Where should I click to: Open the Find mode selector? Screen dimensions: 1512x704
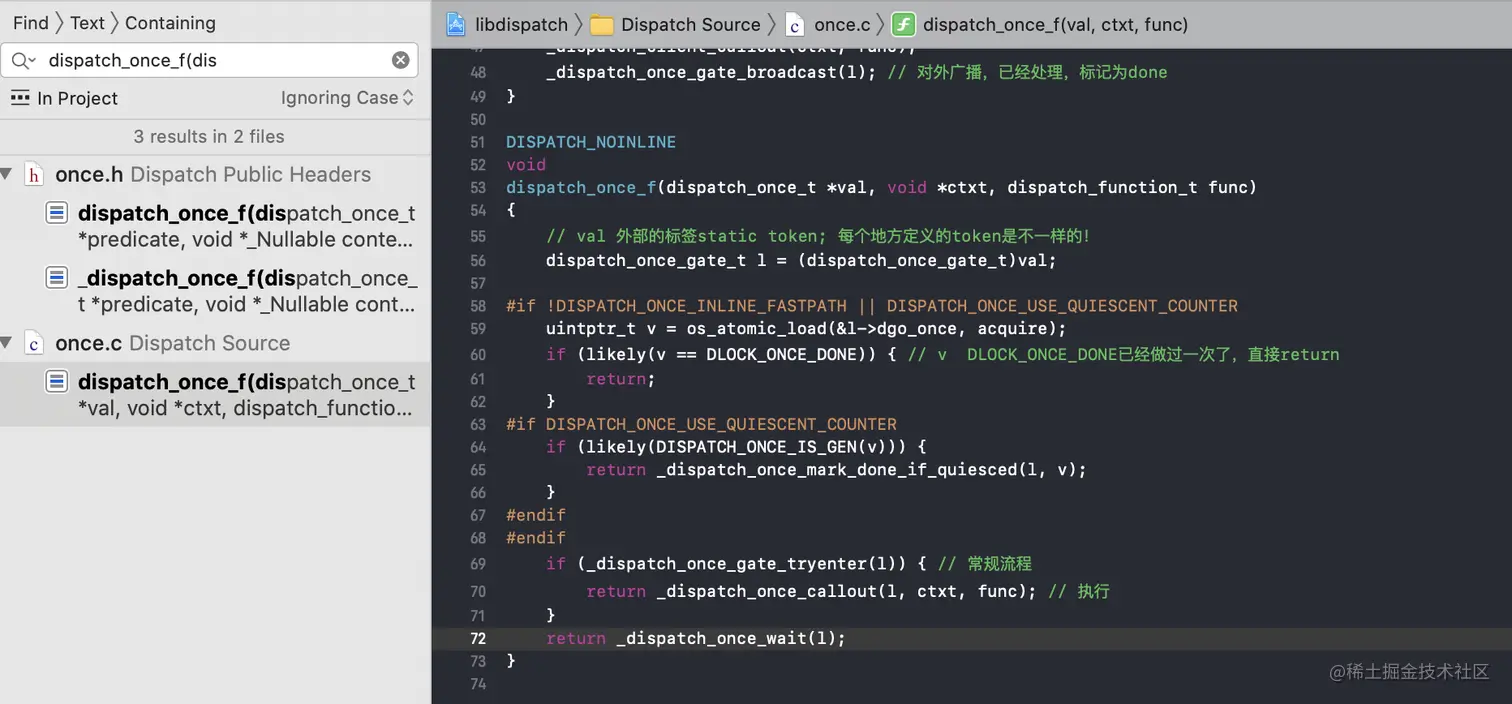[30, 22]
